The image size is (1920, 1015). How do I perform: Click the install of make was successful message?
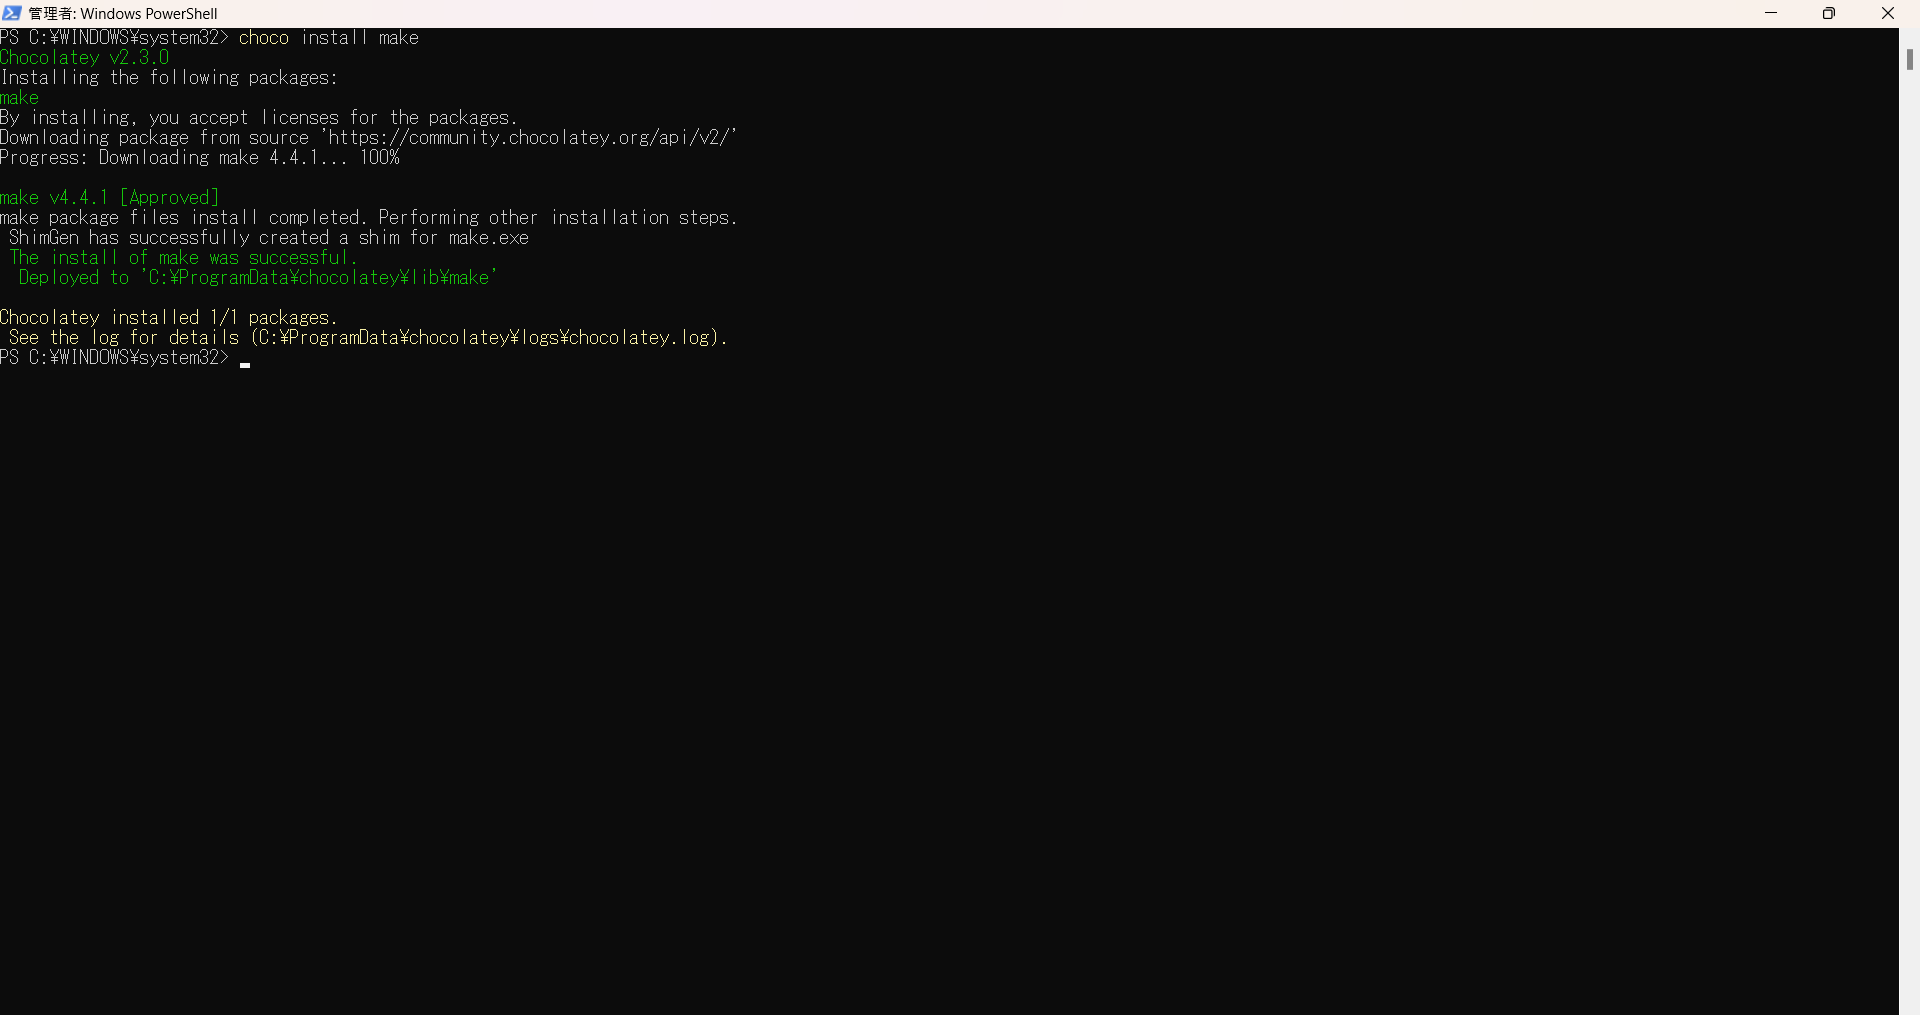tap(182, 257)
